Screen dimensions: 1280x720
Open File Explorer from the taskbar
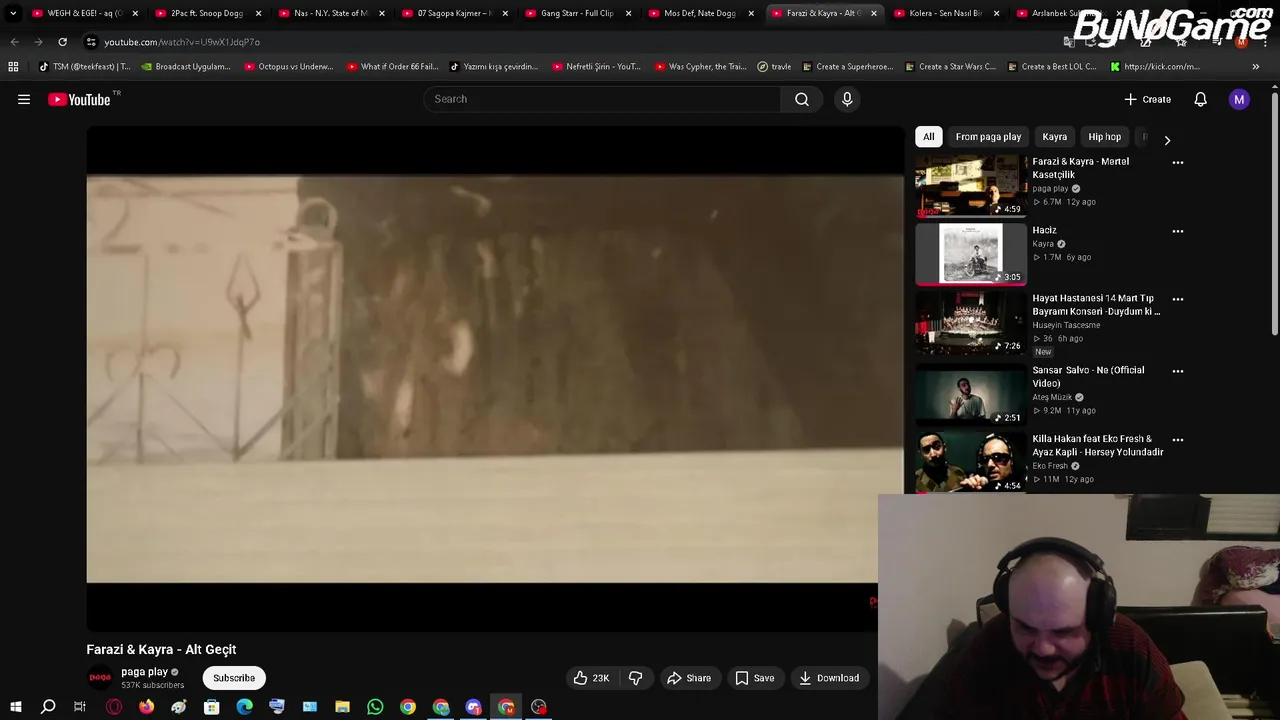(342, 707)
